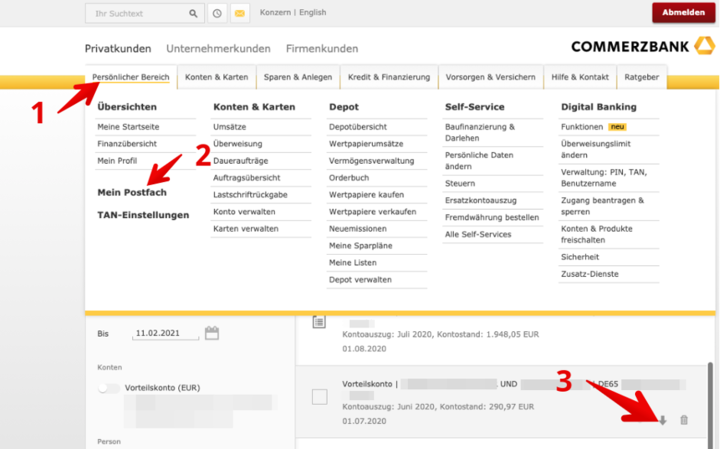Open the Kredit & Finanzierung tab
Viewport: 720px width, 449px height.
pos(389,77)
